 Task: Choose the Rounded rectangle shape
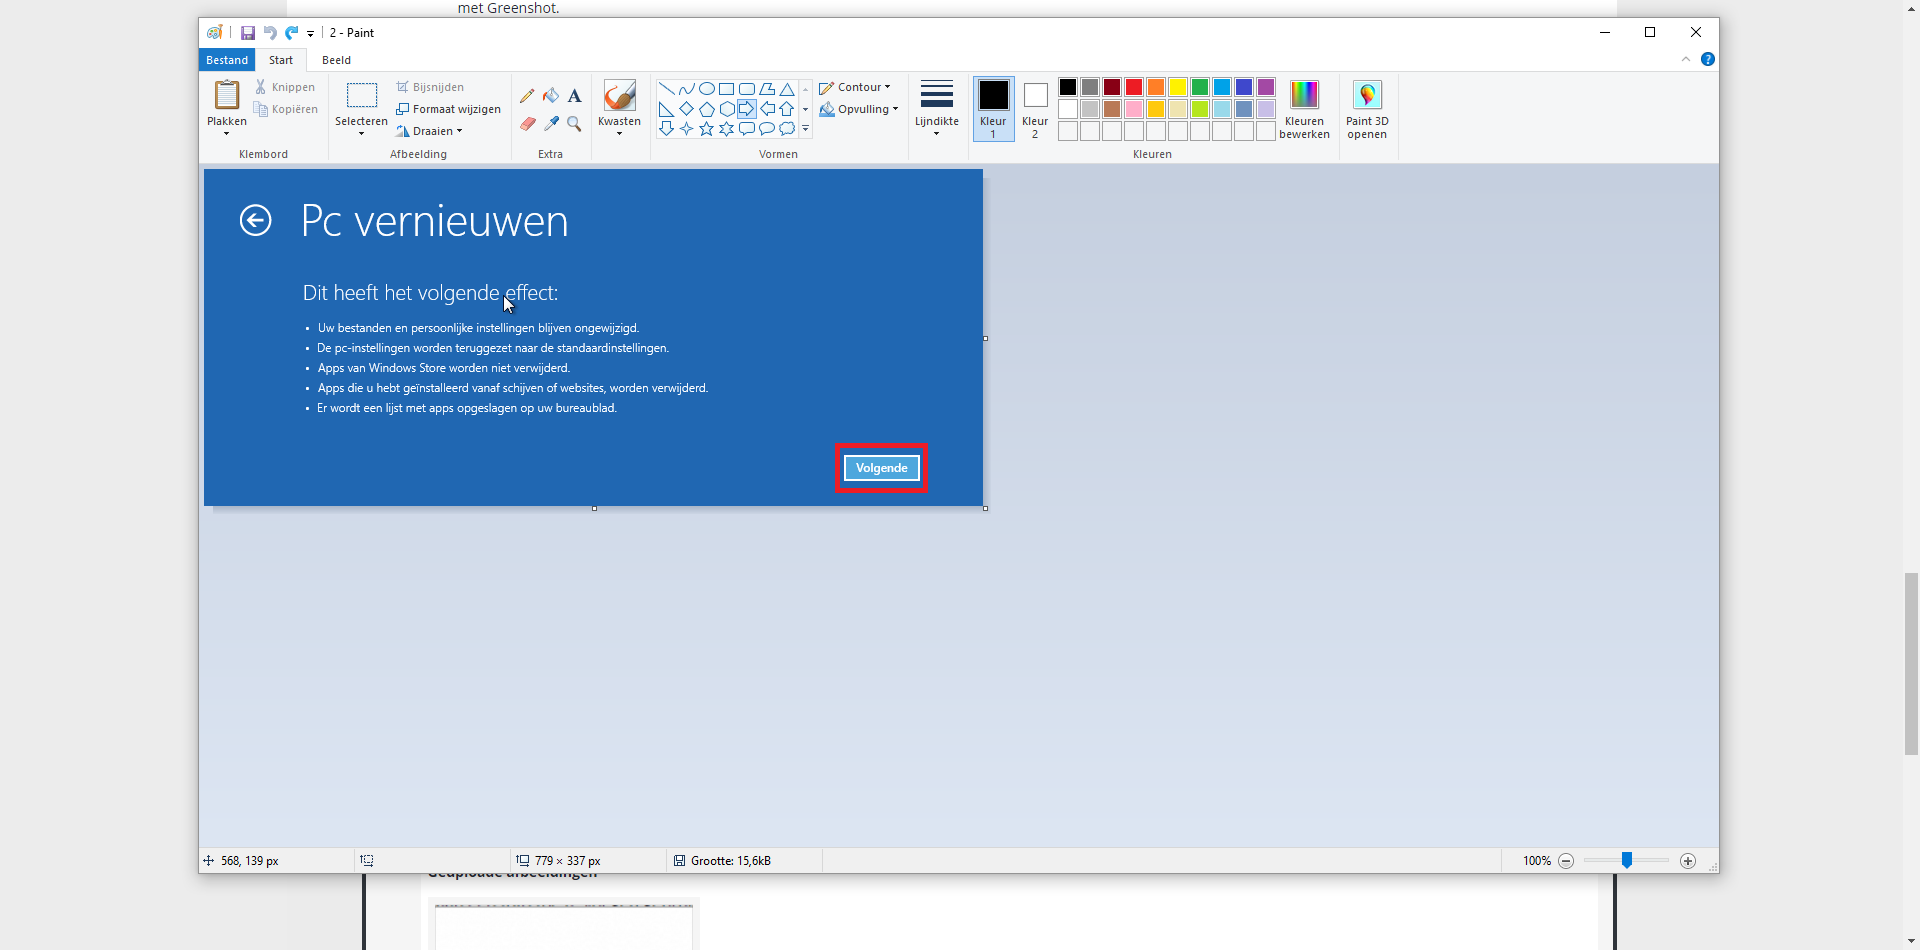point(747,89)
